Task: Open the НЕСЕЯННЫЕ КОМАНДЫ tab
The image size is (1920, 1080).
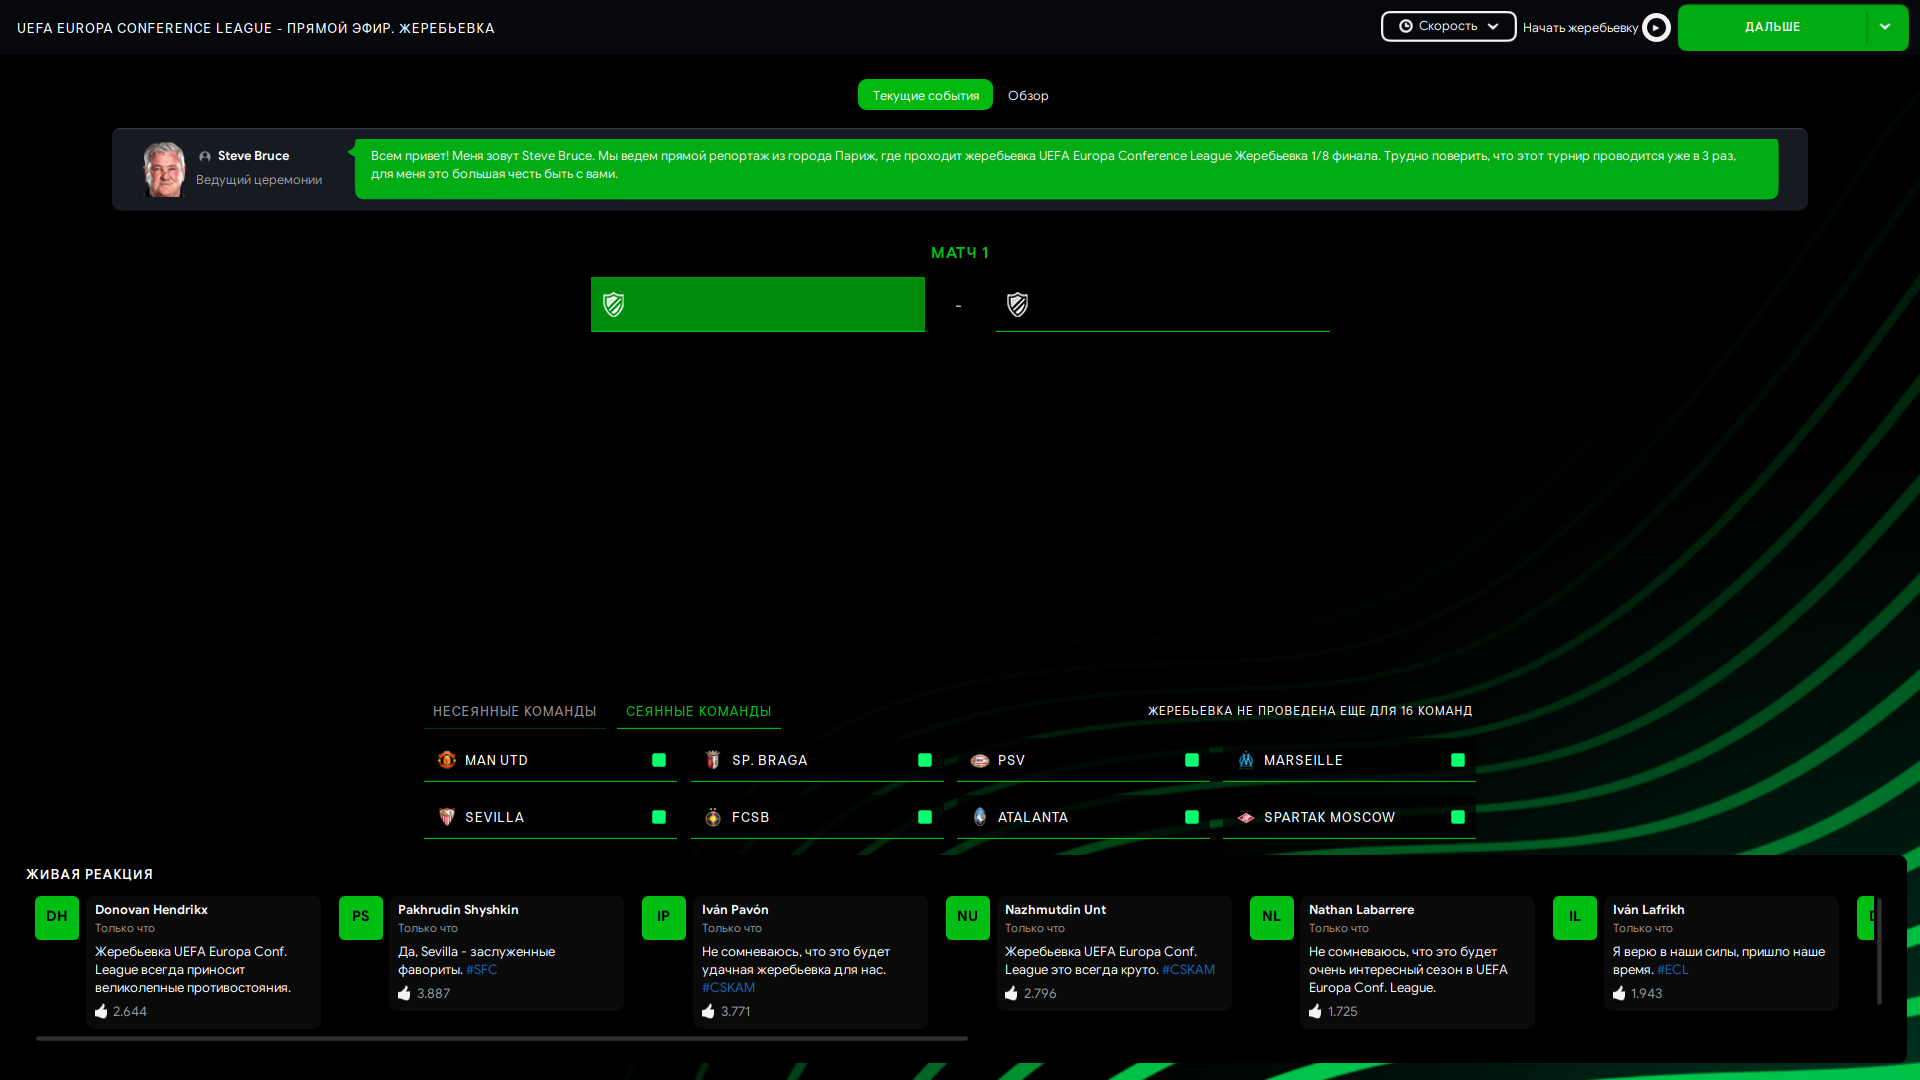Action: pos(514,711)
